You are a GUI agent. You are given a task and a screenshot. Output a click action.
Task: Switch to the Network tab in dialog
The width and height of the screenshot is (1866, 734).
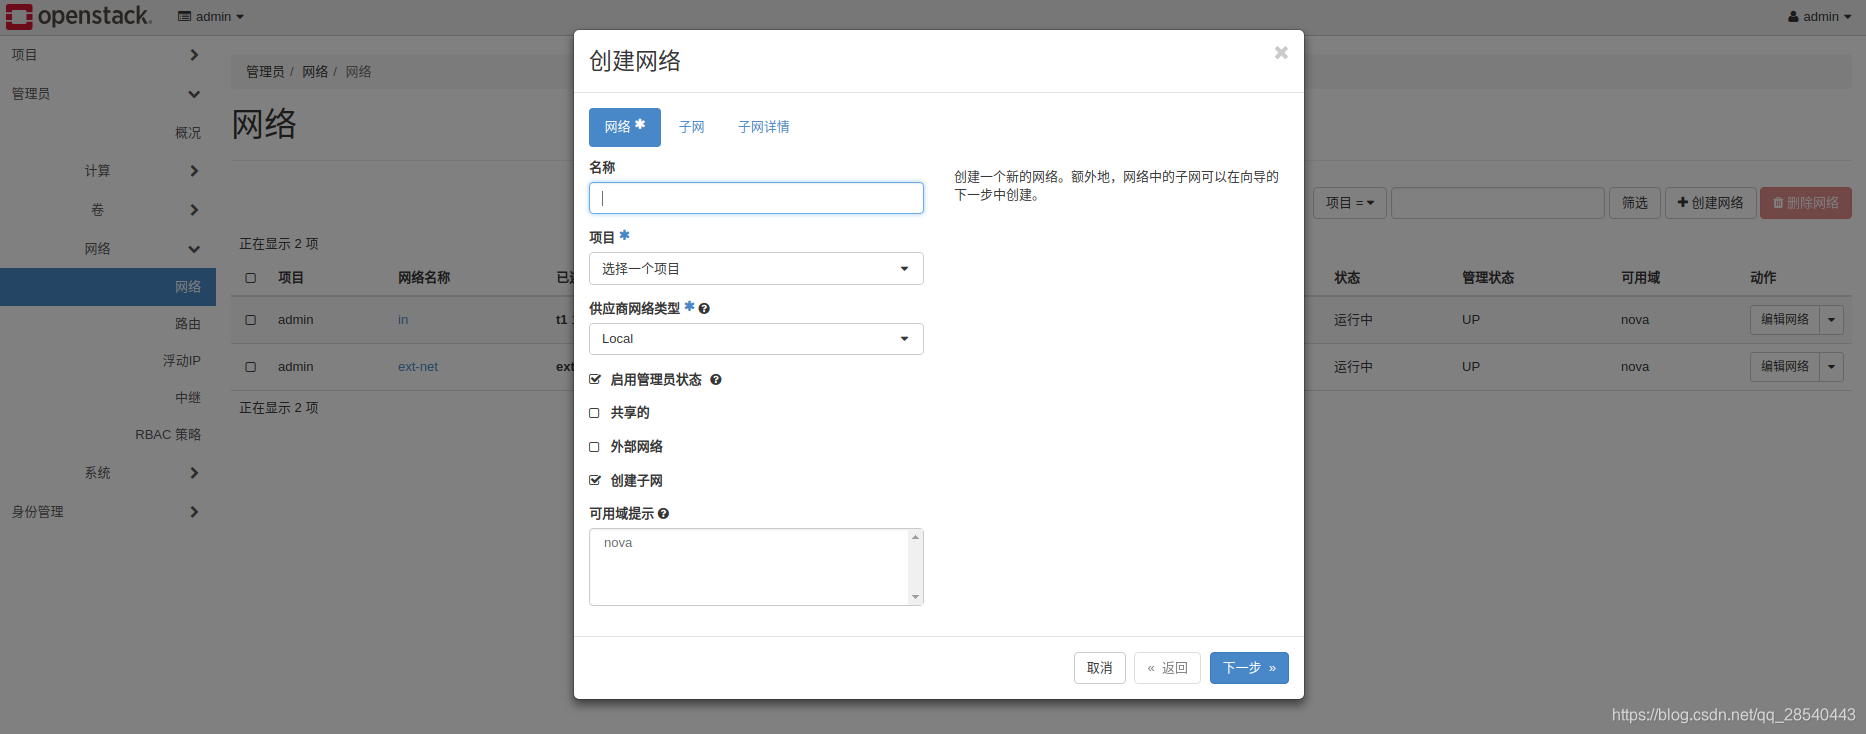pyautogui.click(x=625, y=127)
